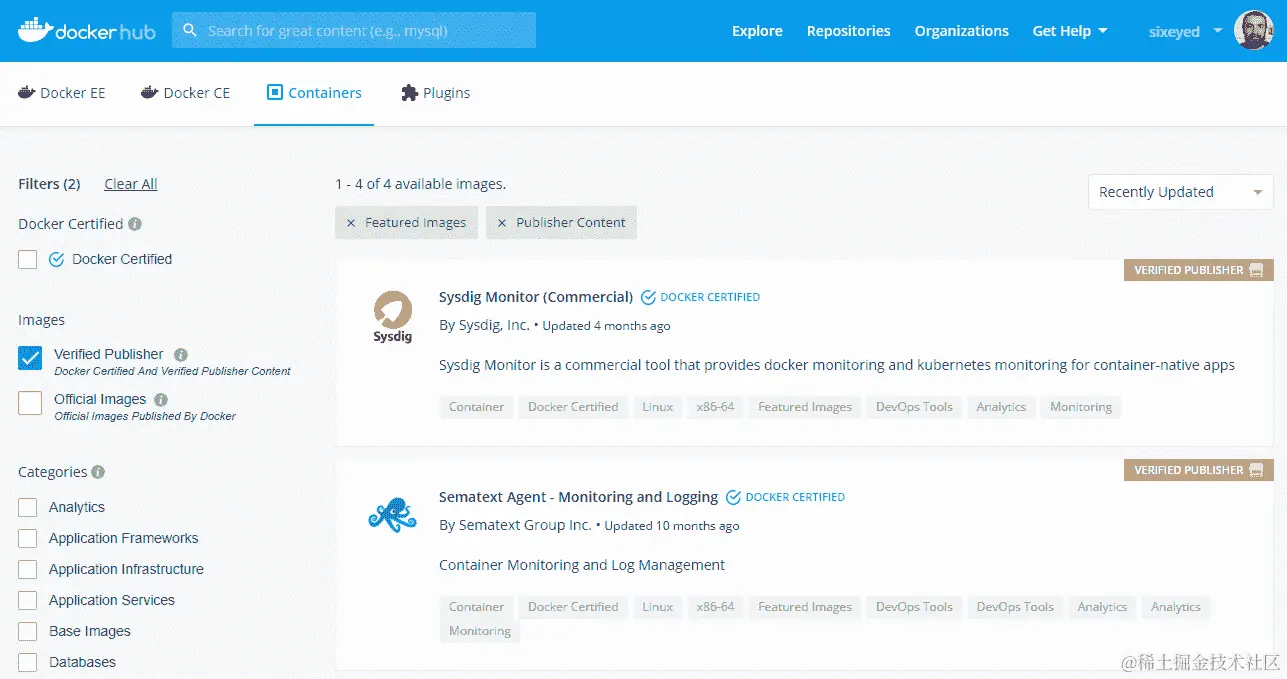
Task: Enable the Analytics category checkbox
Action: pyautogui.click(x=28, y=508)
